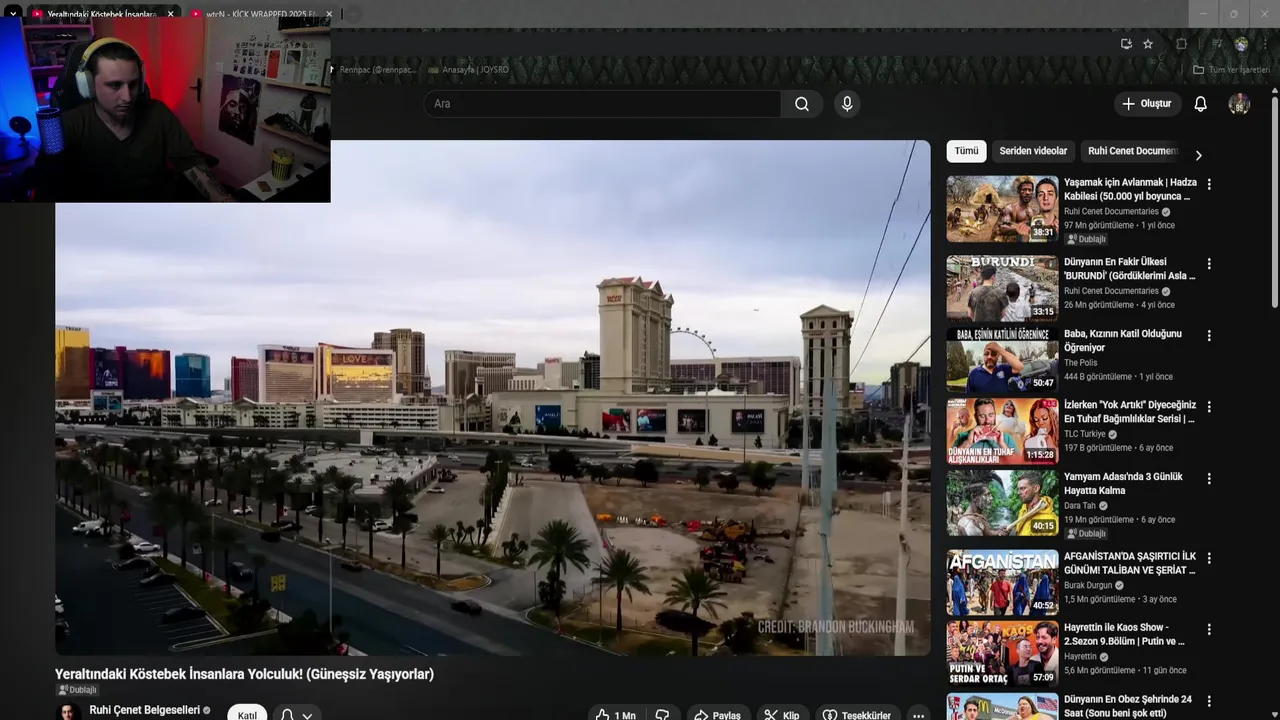
Task: Like the video with 1 Mn thumbs up
Action: click(616, 715)
